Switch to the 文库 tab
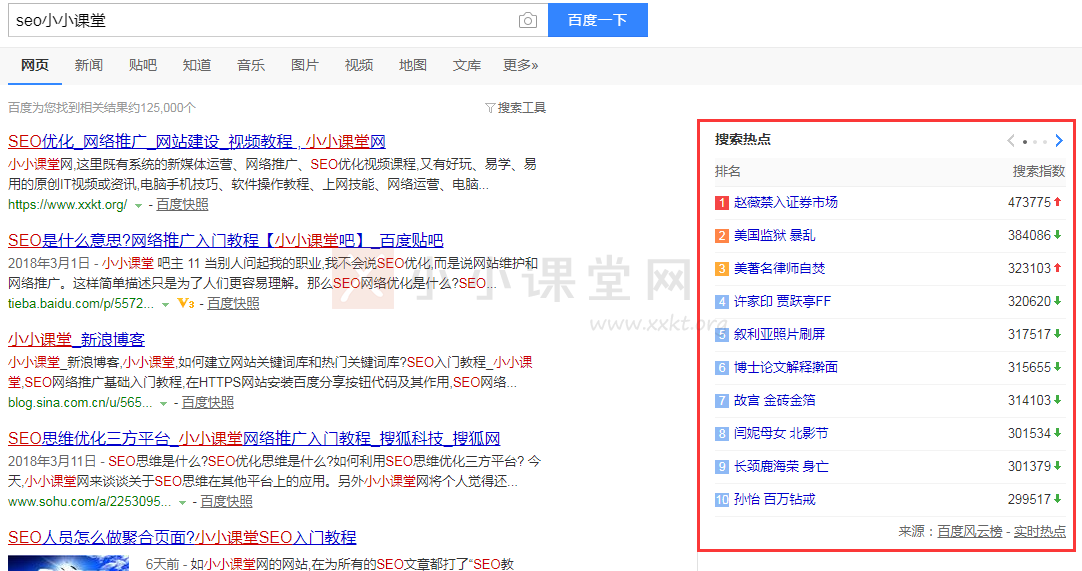1082x571 pixels. 466,65
